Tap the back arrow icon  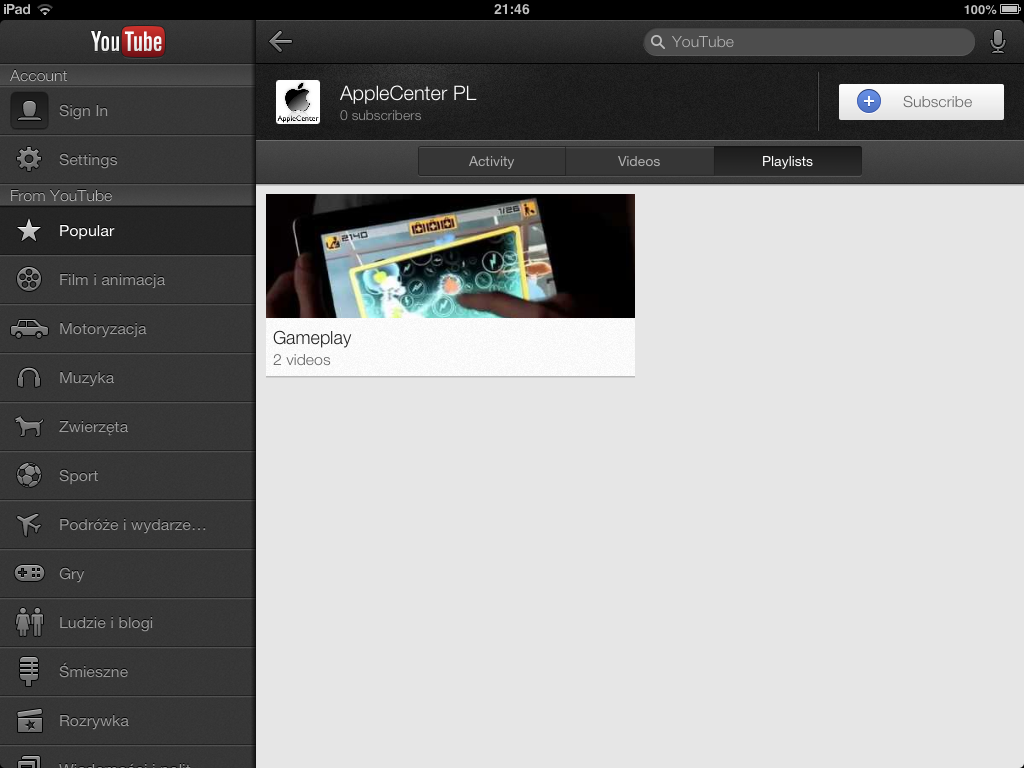[x=281, y=41]
